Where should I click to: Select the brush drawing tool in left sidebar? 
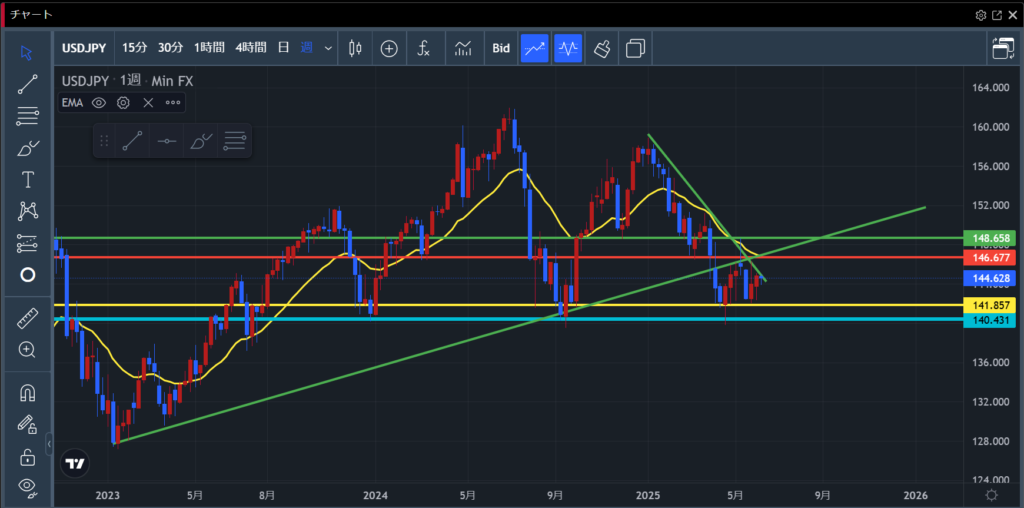pos(27,148)
